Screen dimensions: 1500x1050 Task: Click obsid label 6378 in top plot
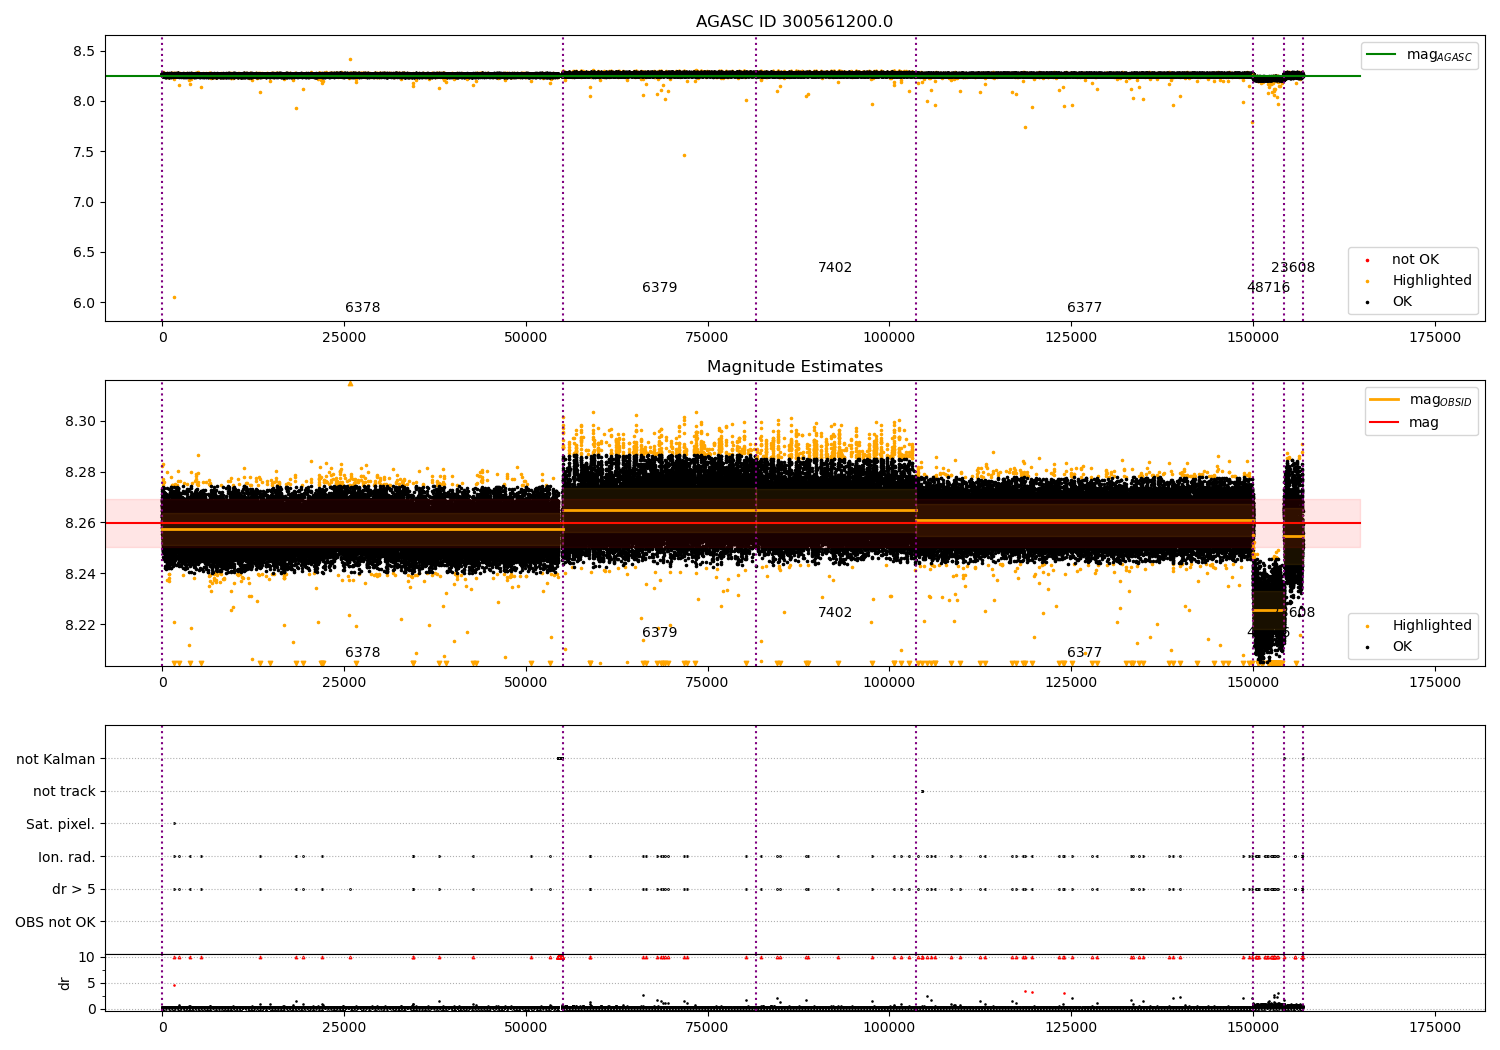[362, 308]
